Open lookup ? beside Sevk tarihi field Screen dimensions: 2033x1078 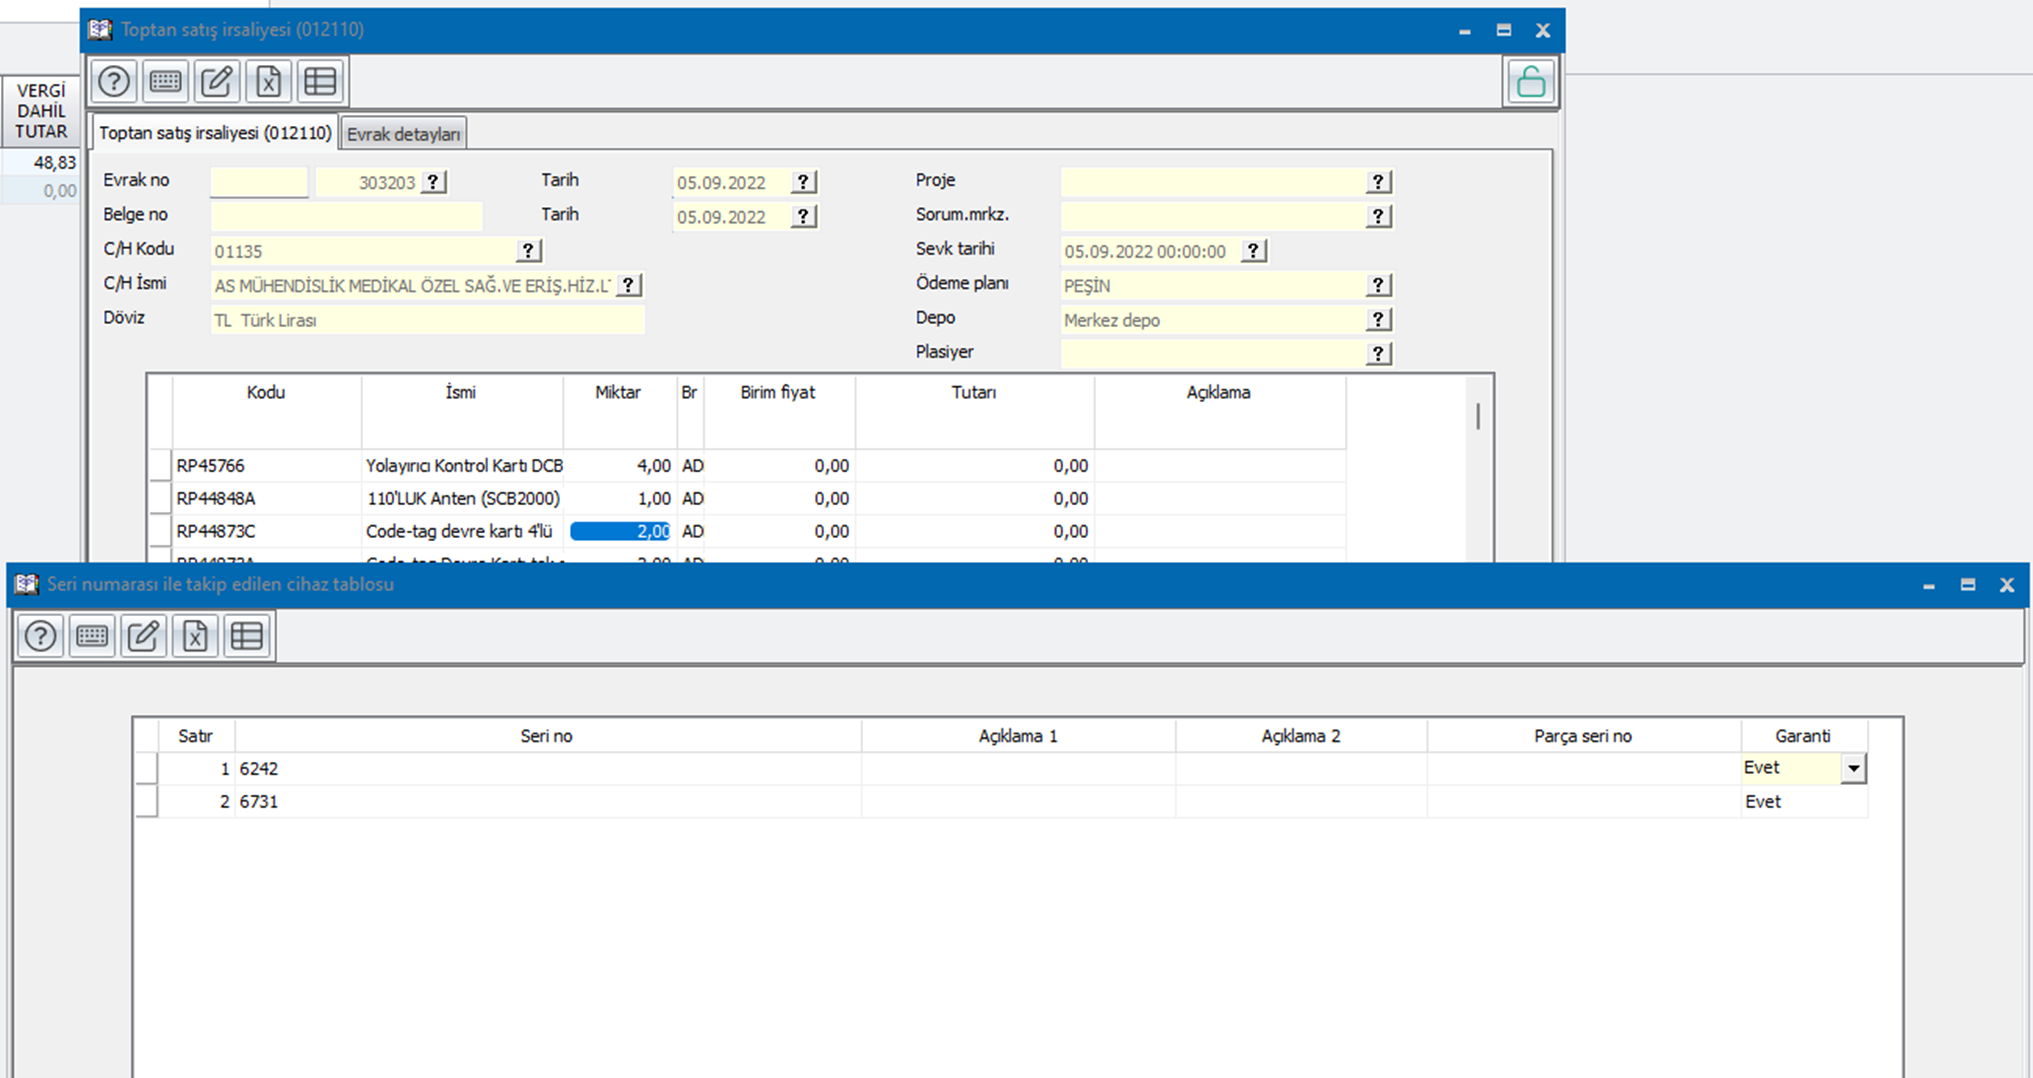click(x=1253, y=251)
